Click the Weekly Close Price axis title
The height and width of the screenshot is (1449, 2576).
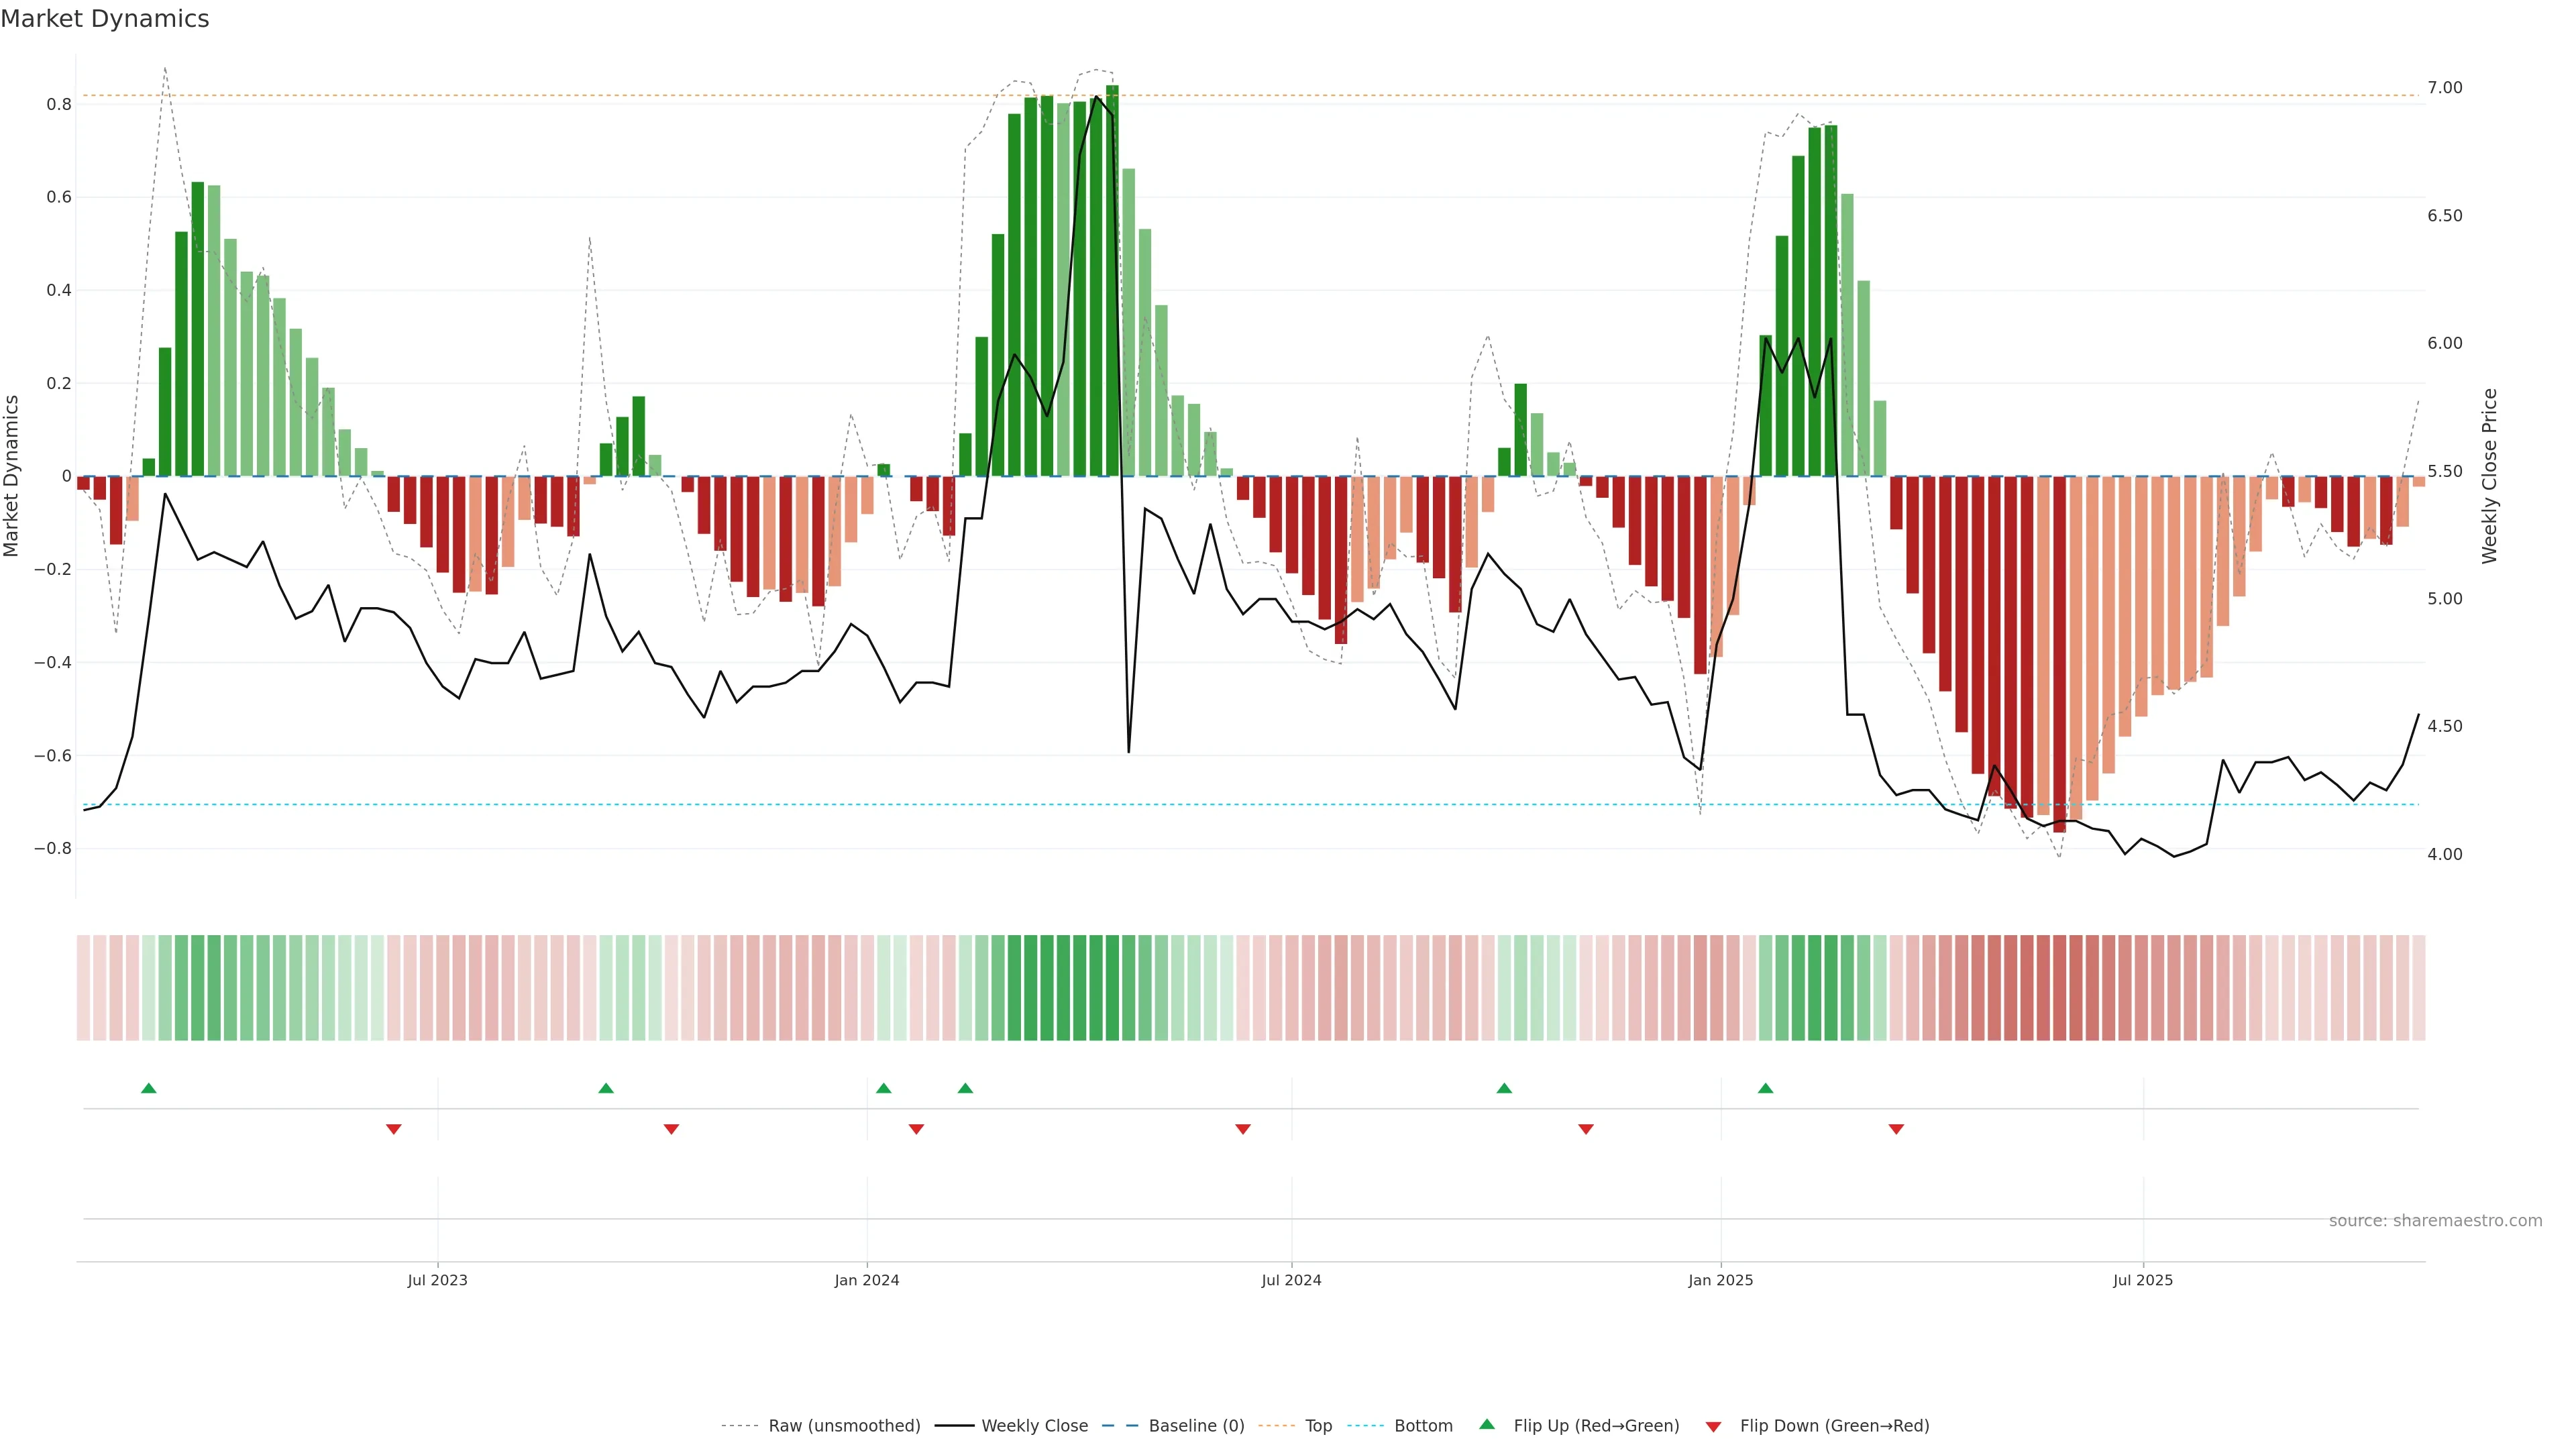tap(2489, 476)
